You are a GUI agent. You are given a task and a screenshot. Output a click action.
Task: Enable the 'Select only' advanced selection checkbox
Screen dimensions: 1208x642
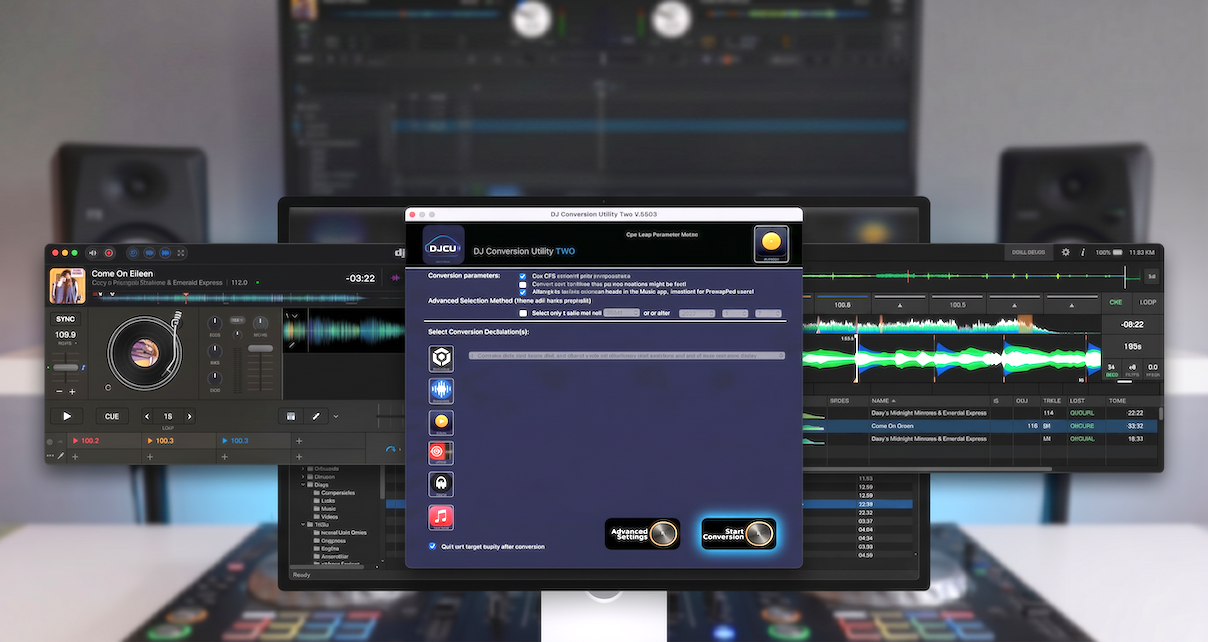(x=523, y=313)
